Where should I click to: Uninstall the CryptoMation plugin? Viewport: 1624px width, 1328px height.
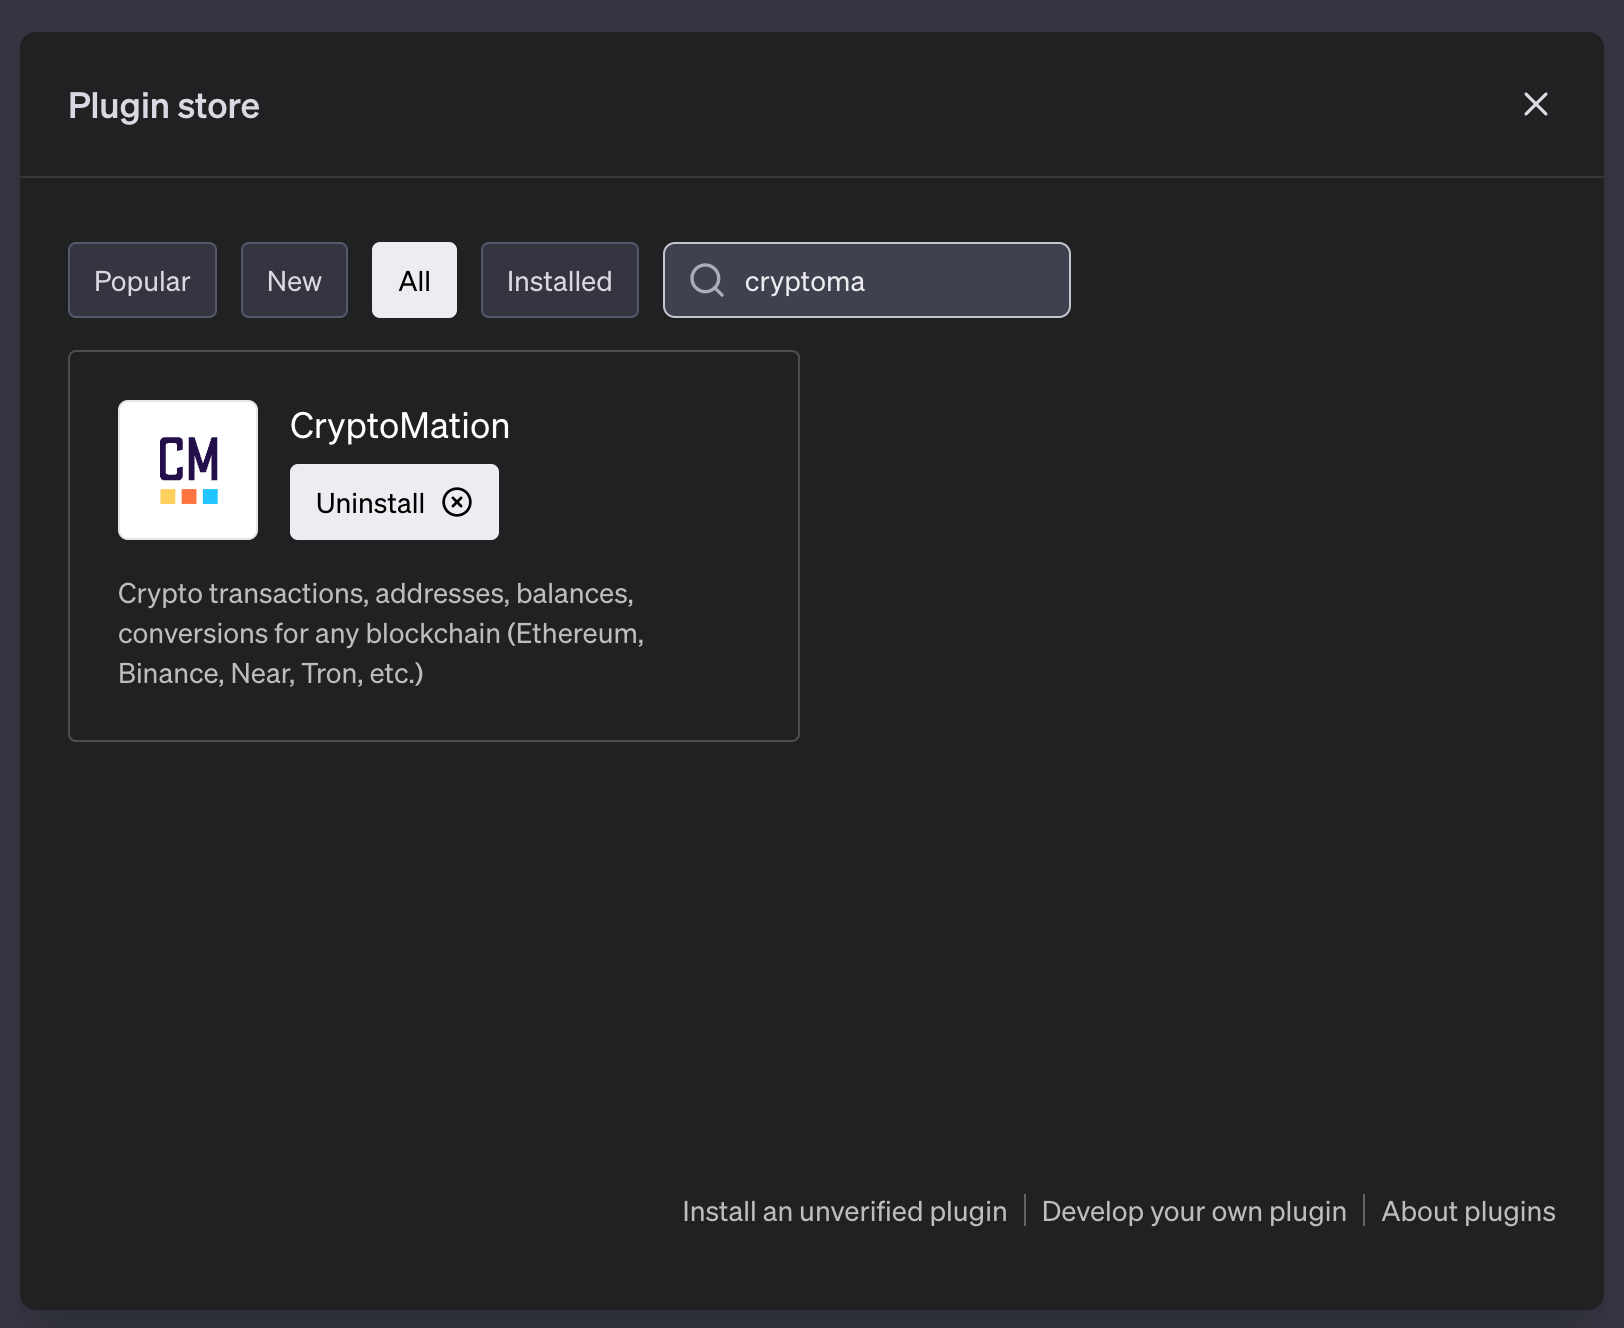coord(394,502)
